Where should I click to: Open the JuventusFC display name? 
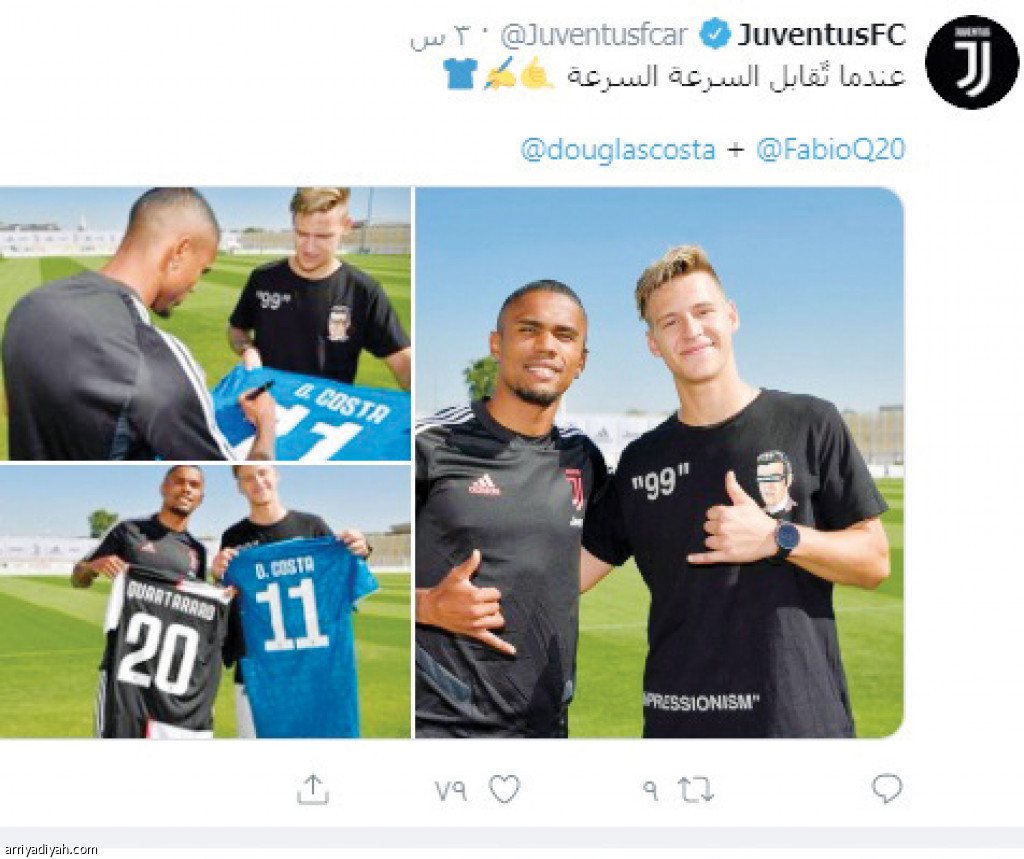click(822, 35)
